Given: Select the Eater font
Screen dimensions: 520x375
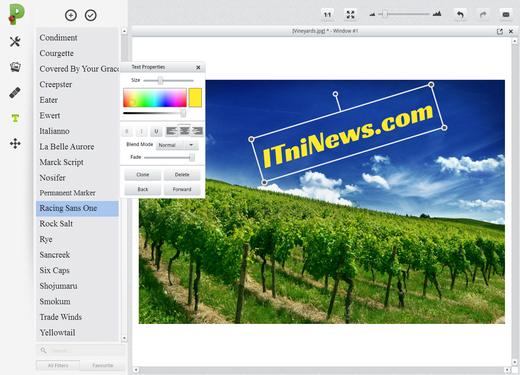Looking at the screenshot, I should (77, 100).
